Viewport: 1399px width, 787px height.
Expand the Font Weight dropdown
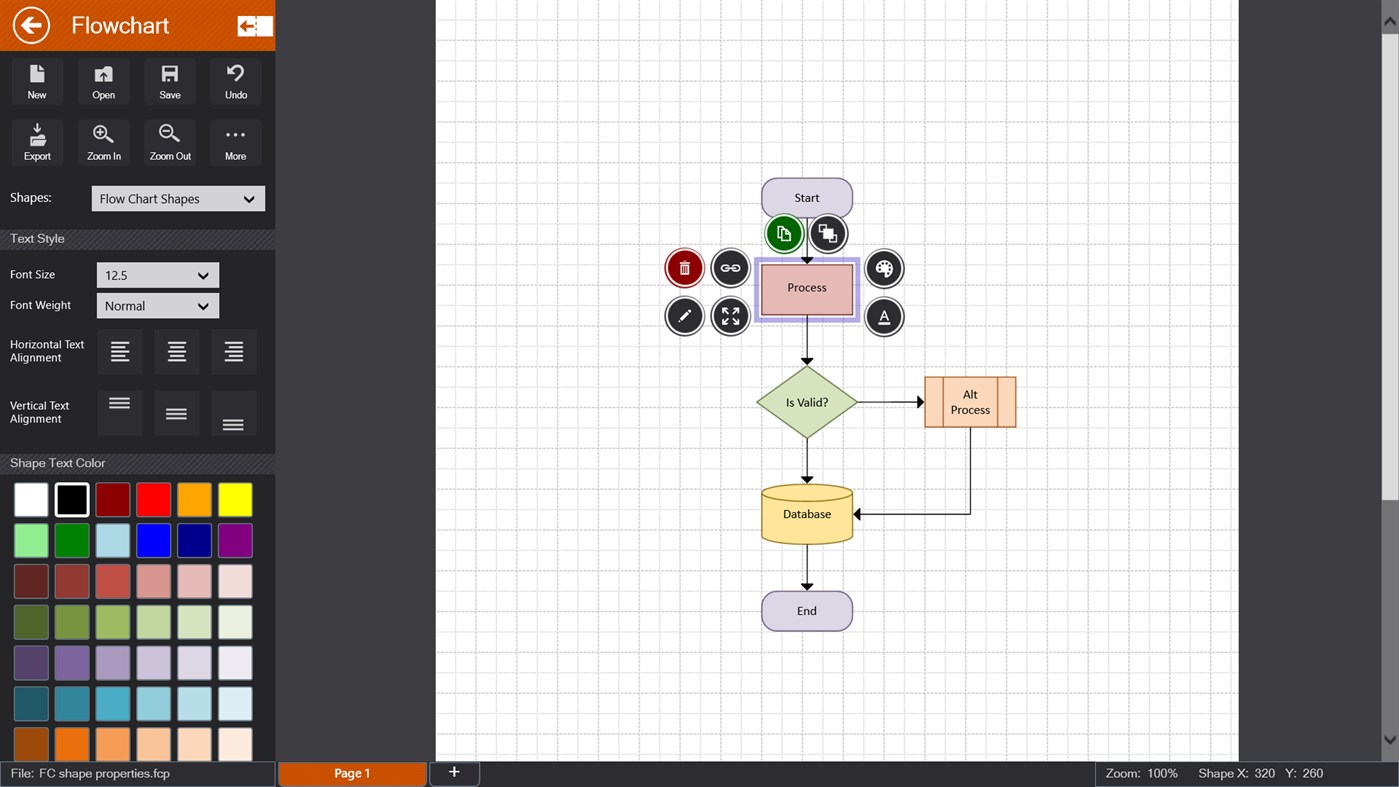pos(157,305)
